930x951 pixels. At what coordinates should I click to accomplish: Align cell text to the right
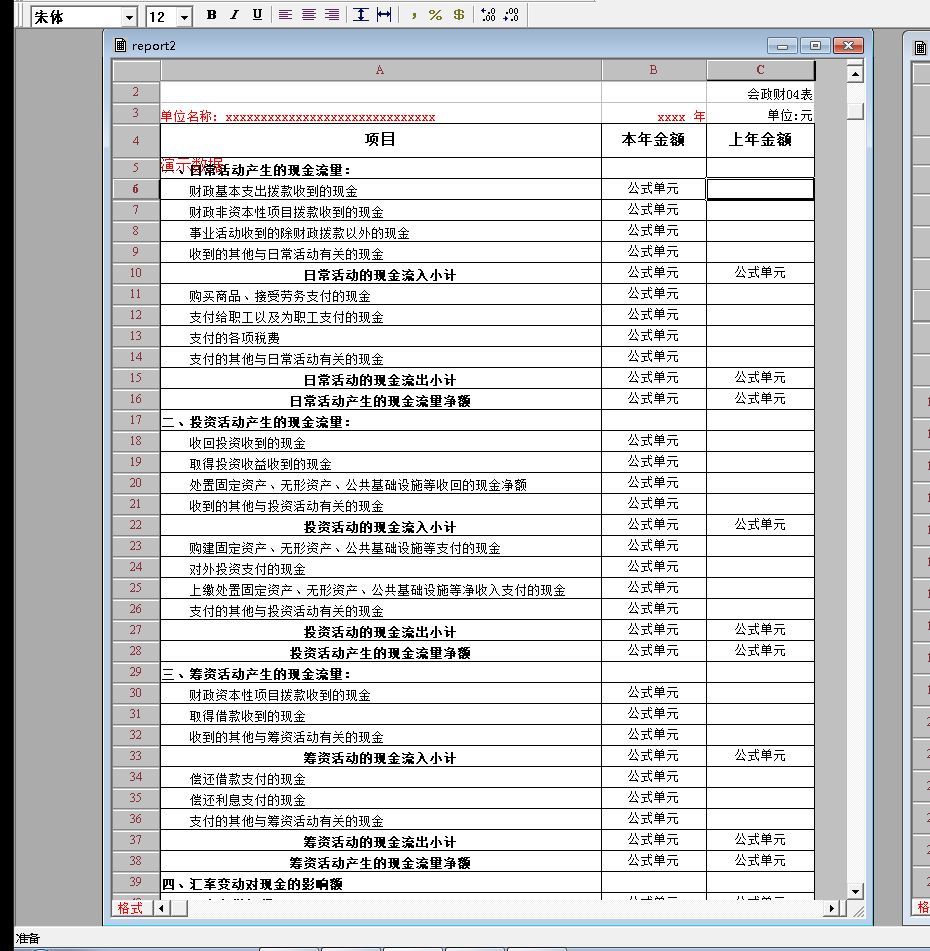coord(331,15)
